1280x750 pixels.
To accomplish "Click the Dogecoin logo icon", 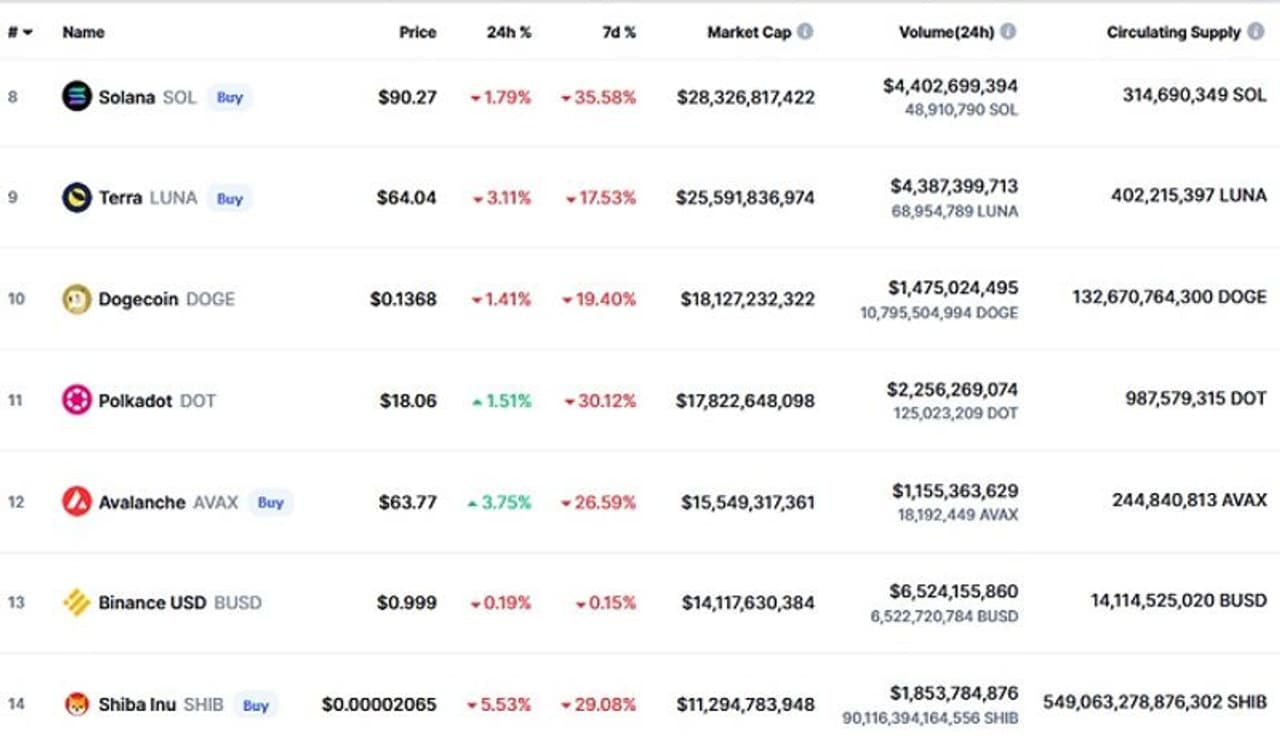I will [77, 299].
